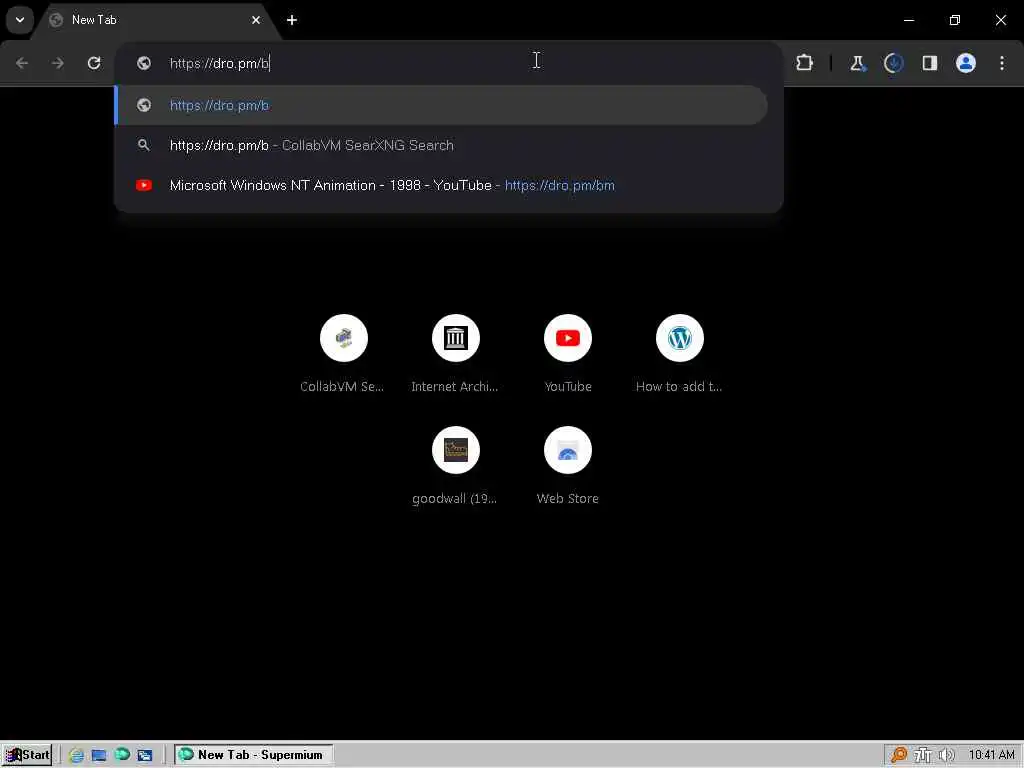The height and width of the screenshot is (768, 1024).
Task: Open the tab search dropdown arrow
Action: pos(20,20)
